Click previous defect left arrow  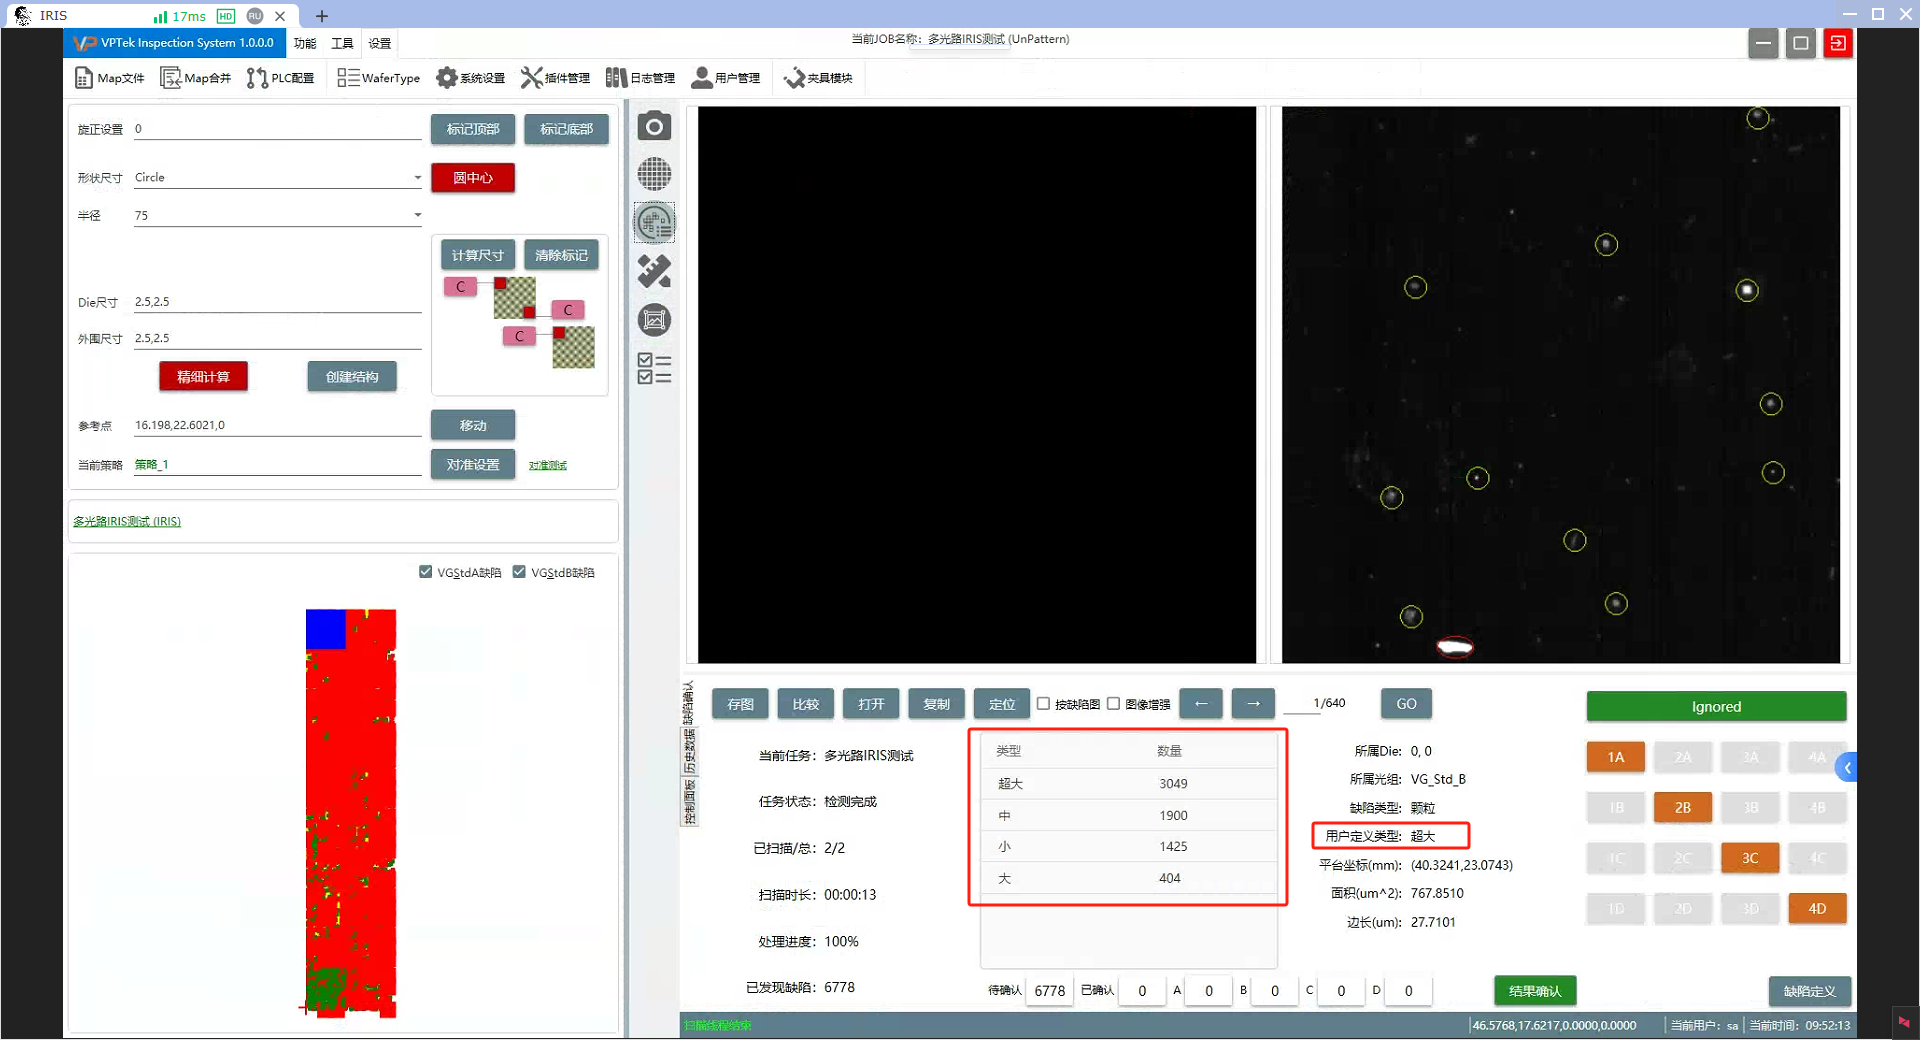(x=1201, y=704)
